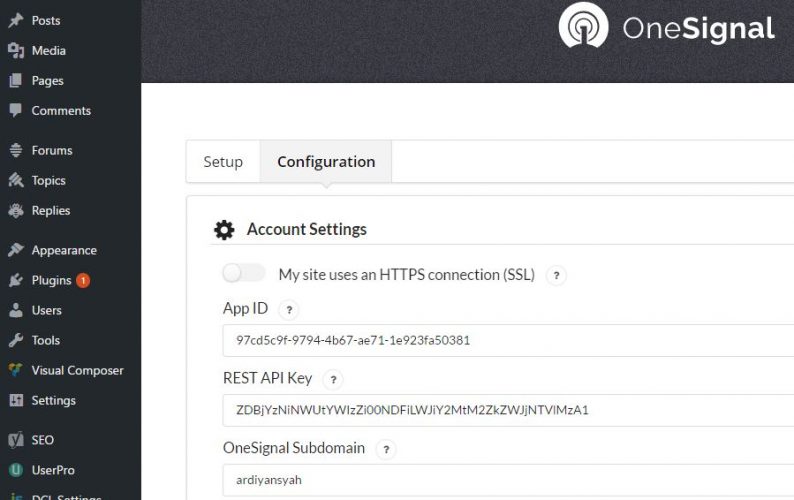Click the Posts pushpin icon

16,20
